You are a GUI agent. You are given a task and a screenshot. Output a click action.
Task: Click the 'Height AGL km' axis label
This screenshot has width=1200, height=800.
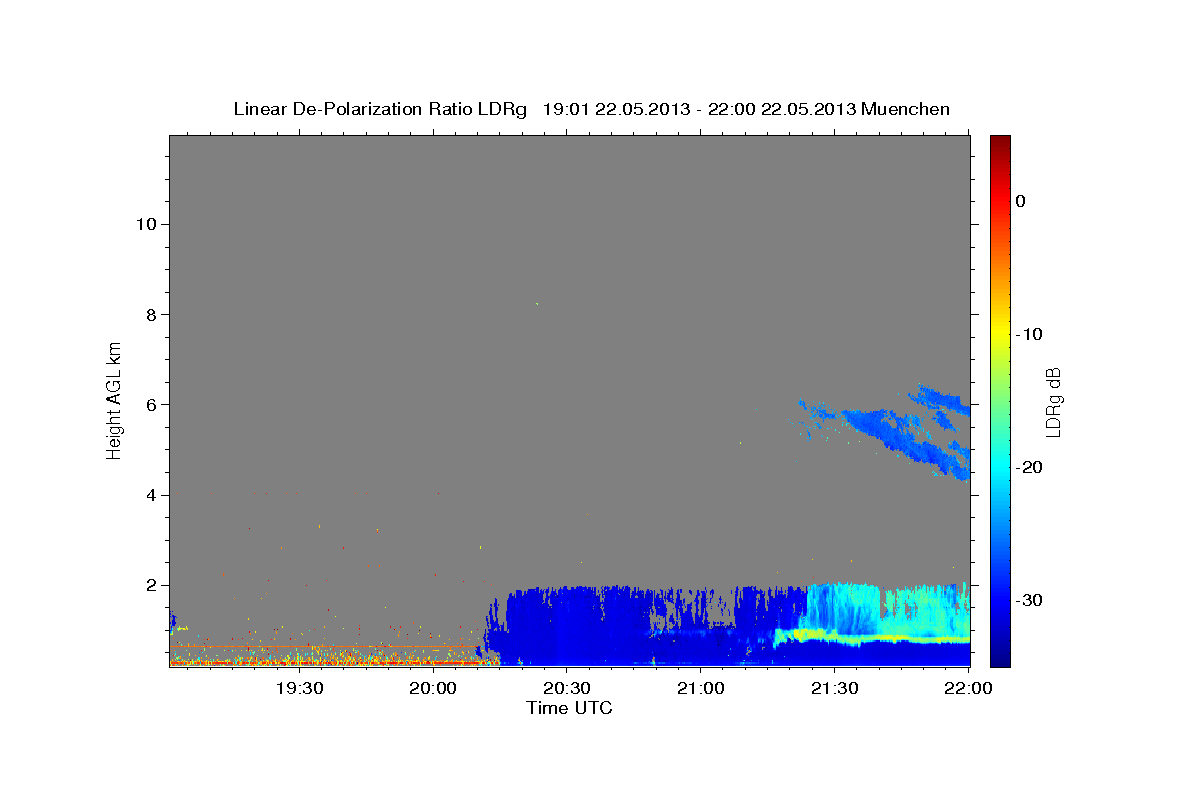click(x=115, y=400)
